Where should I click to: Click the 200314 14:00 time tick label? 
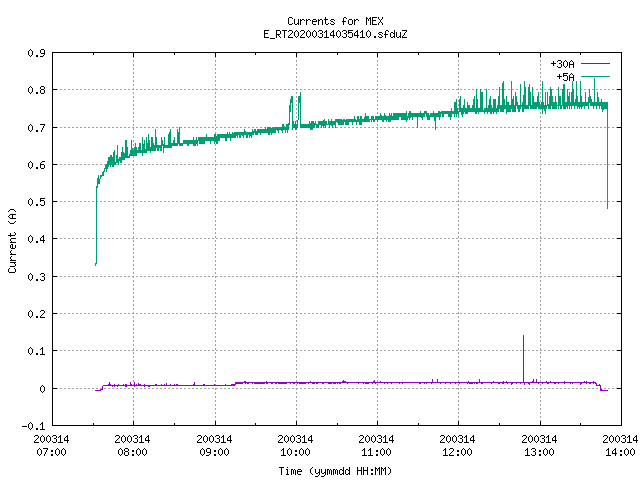(620, 445)
